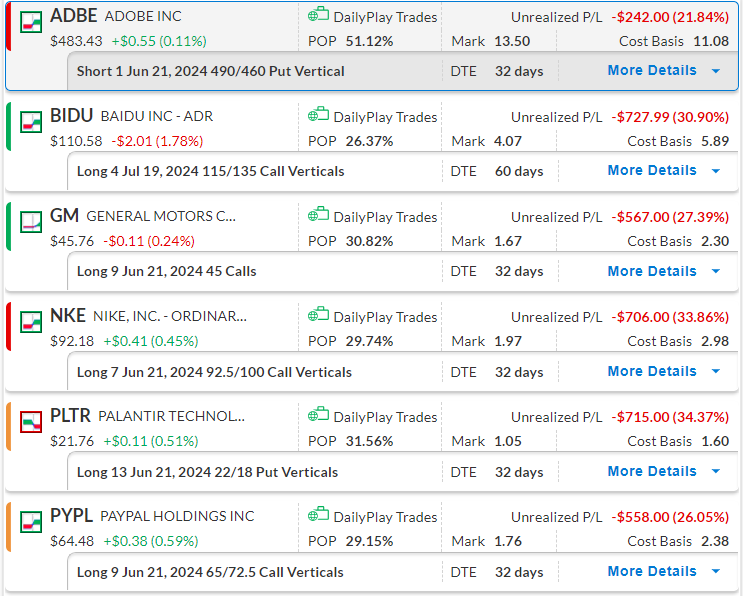Click the DailyPlay briefcase icon in PYPL row
743x596 pixels.
tap(318, 515)
